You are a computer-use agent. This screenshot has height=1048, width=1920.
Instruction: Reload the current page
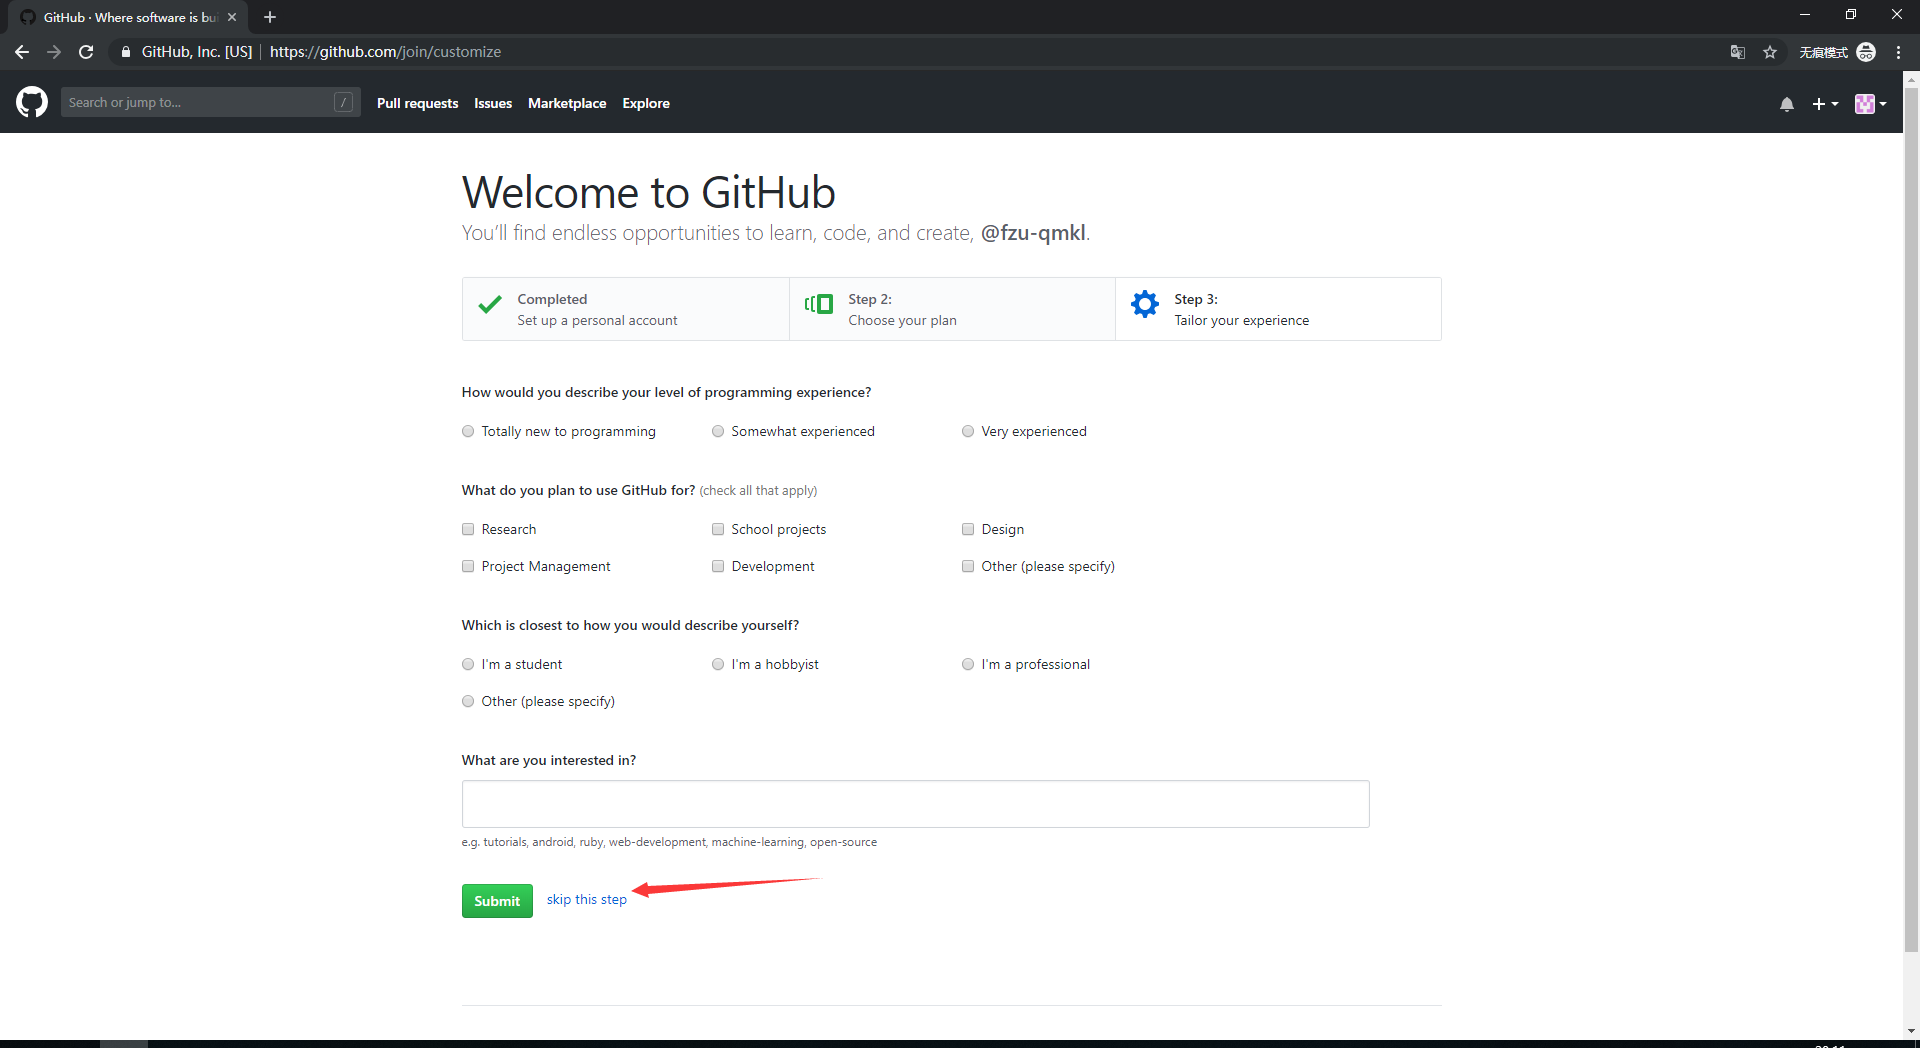[86, 52]
